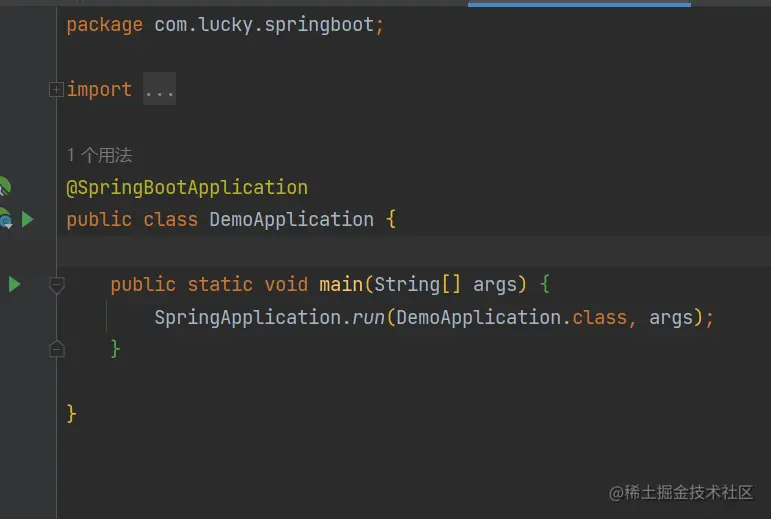Image resolution: width=771 pixels, height=519 pixels.
Task: Click Spring gutter icon beside class declaration
Action: 6,219
